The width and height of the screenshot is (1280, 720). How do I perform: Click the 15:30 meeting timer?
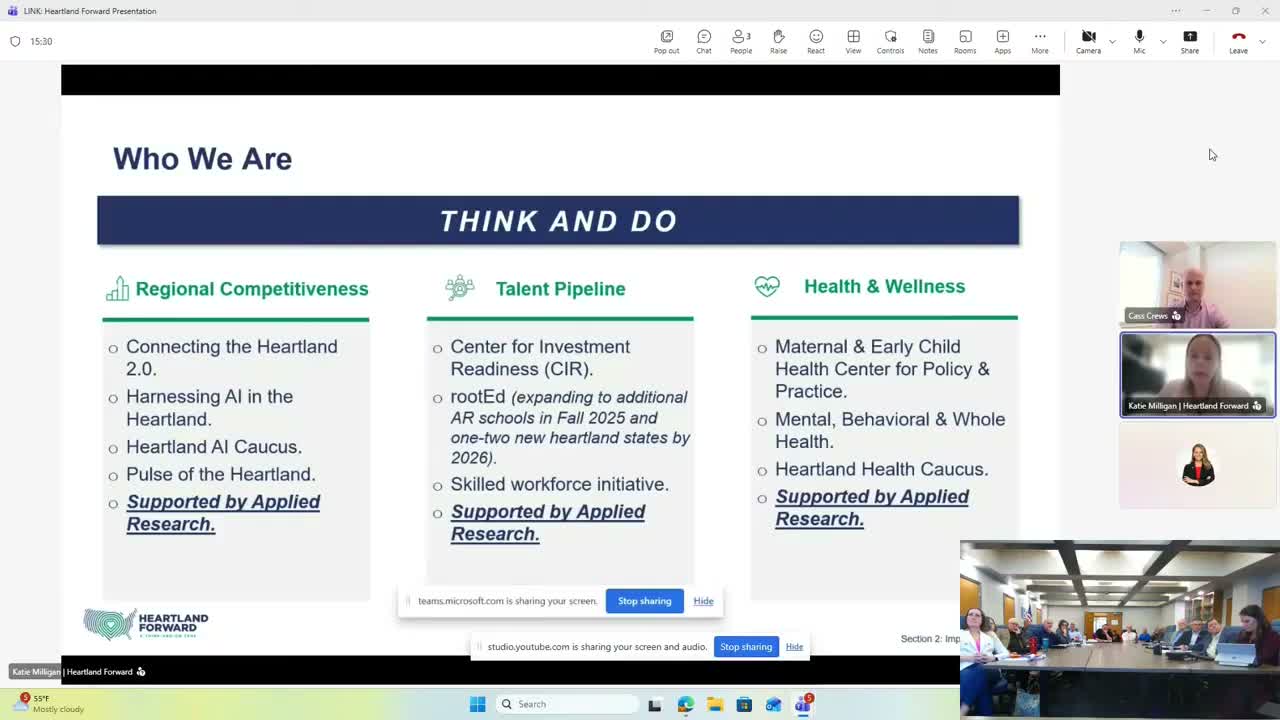(x=41, y=41)
